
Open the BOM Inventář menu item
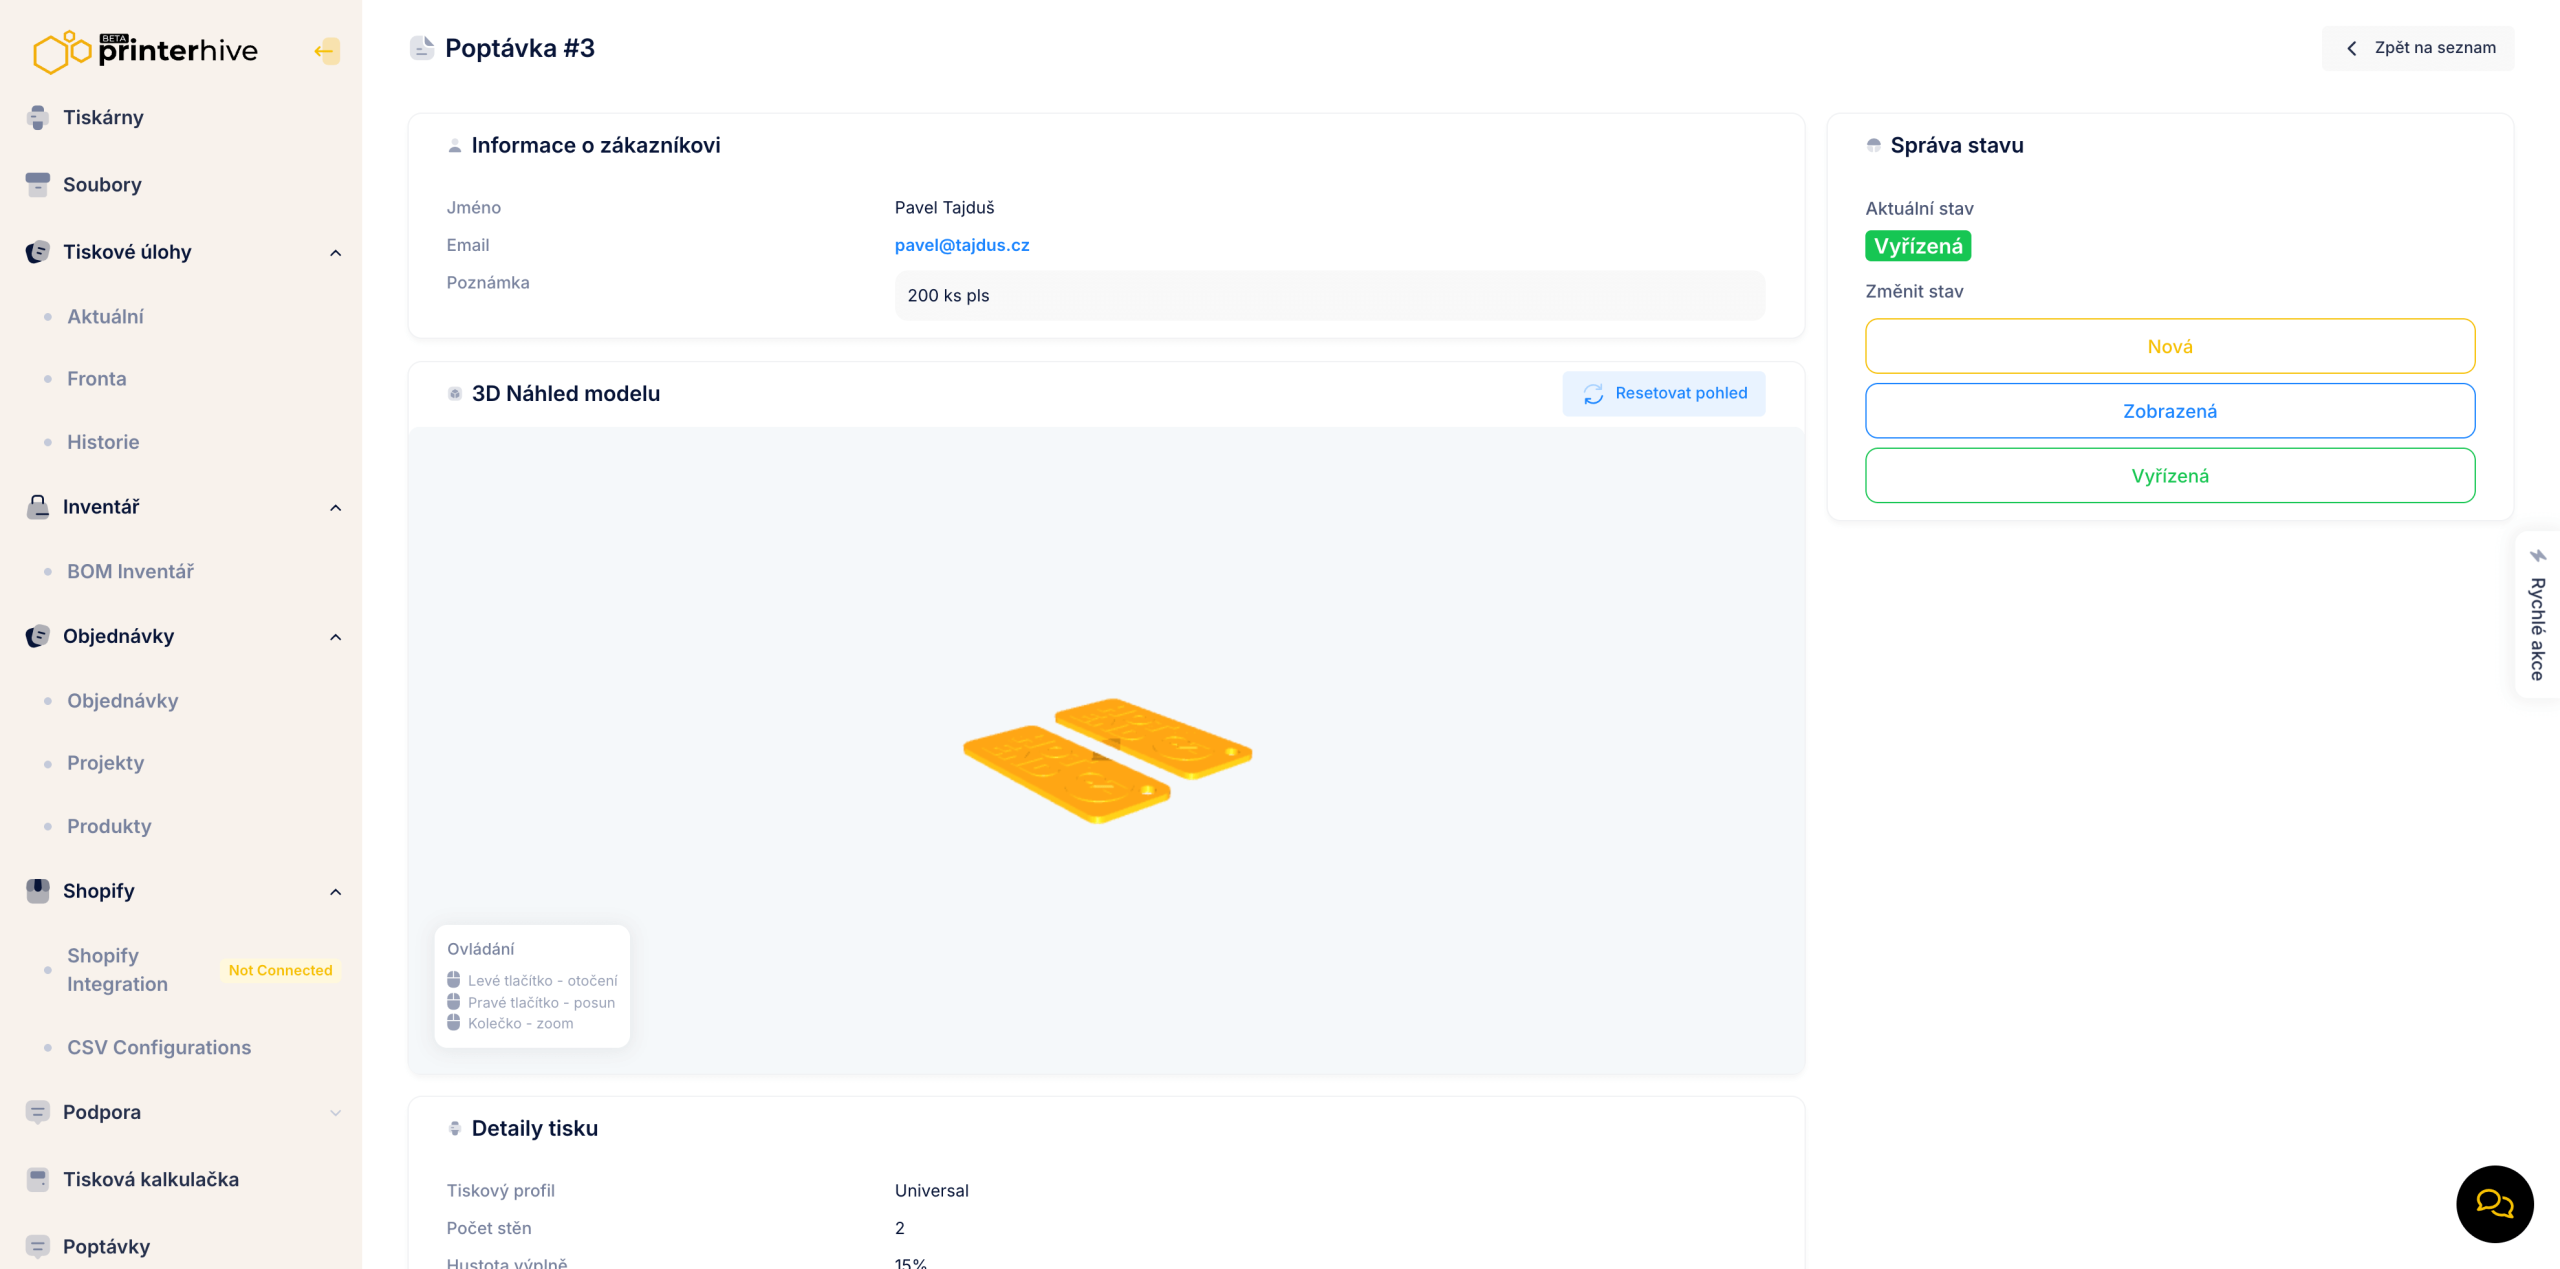click(130, 571)
